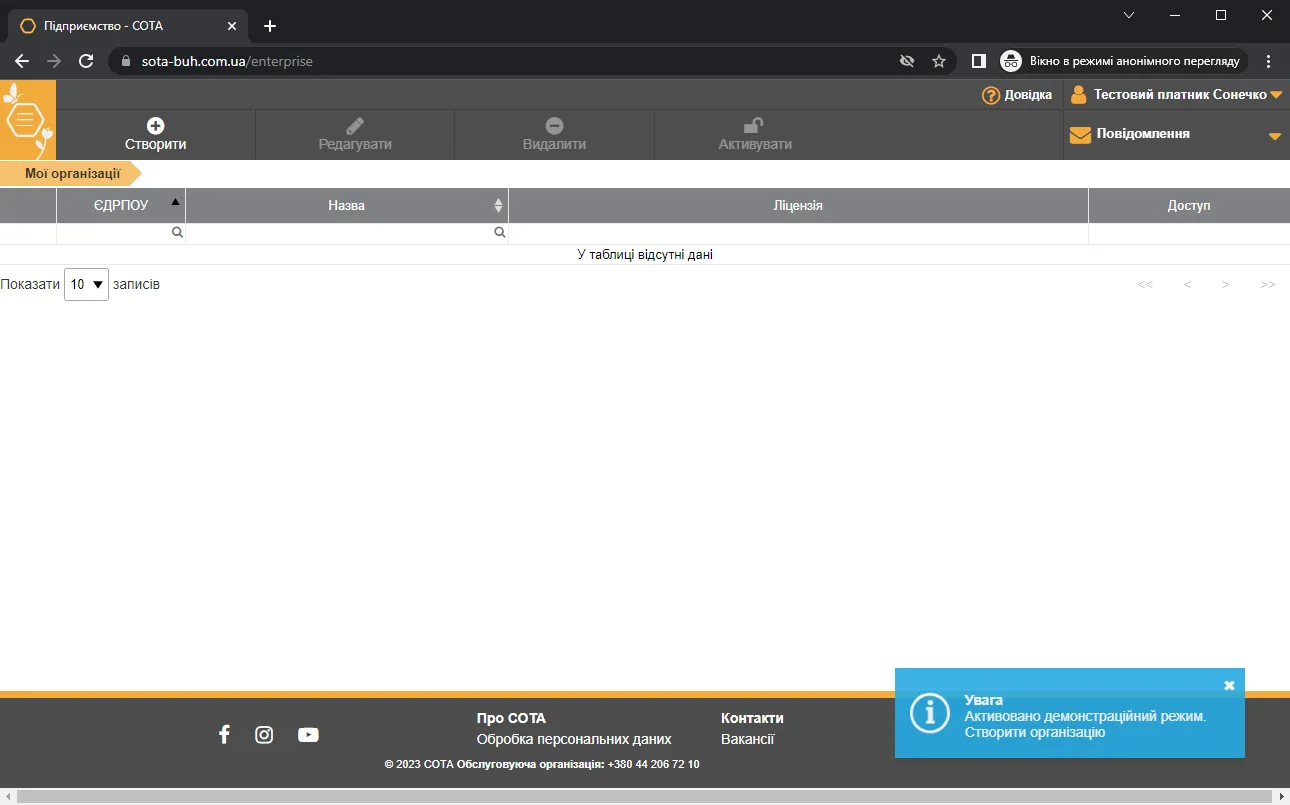
Task: Open the YouTube icon in footer
Action: 308,735
